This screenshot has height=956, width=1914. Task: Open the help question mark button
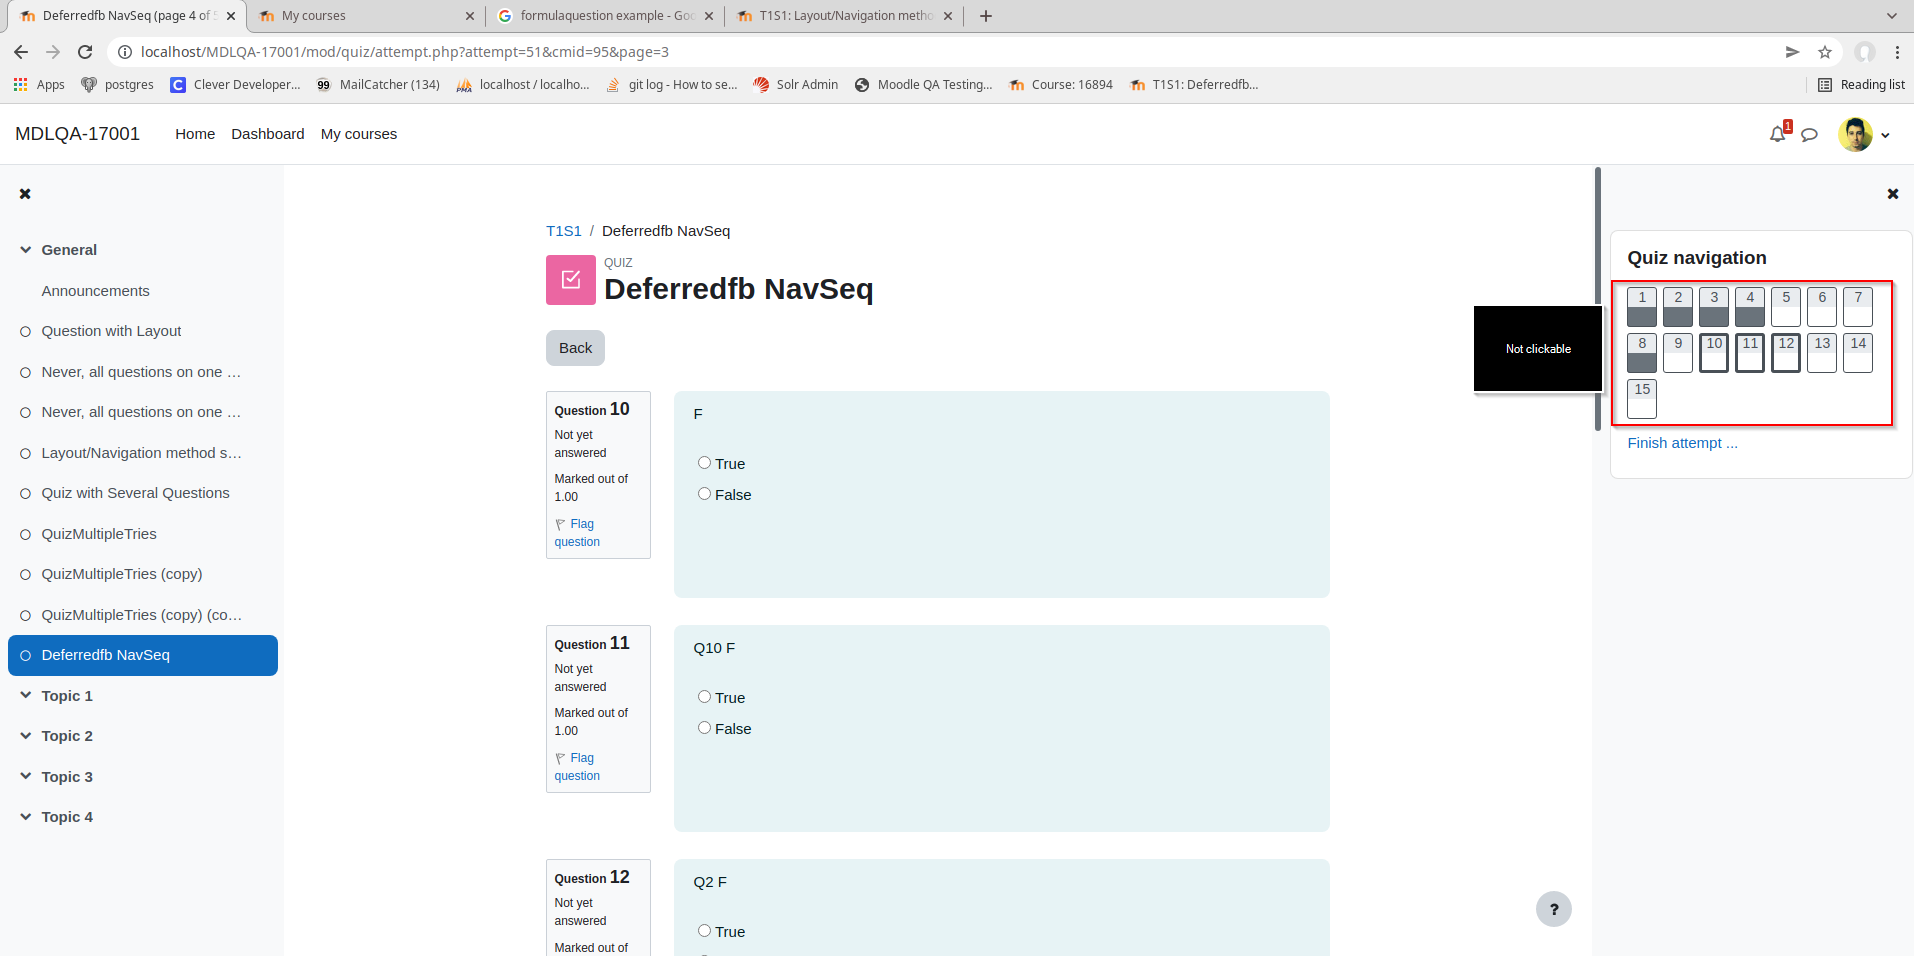point(1554,909)
